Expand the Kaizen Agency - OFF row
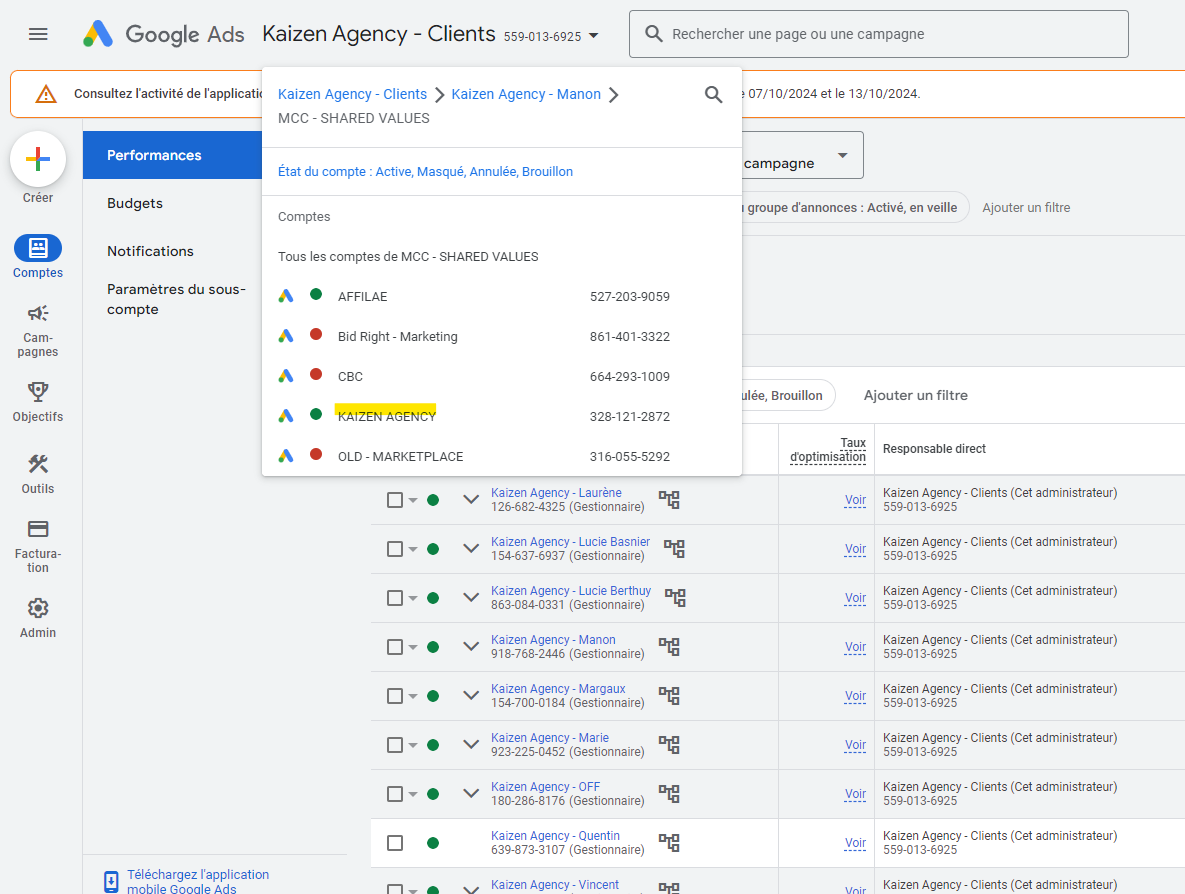Screen dimensions: 1185x894 tap(471, 793)
